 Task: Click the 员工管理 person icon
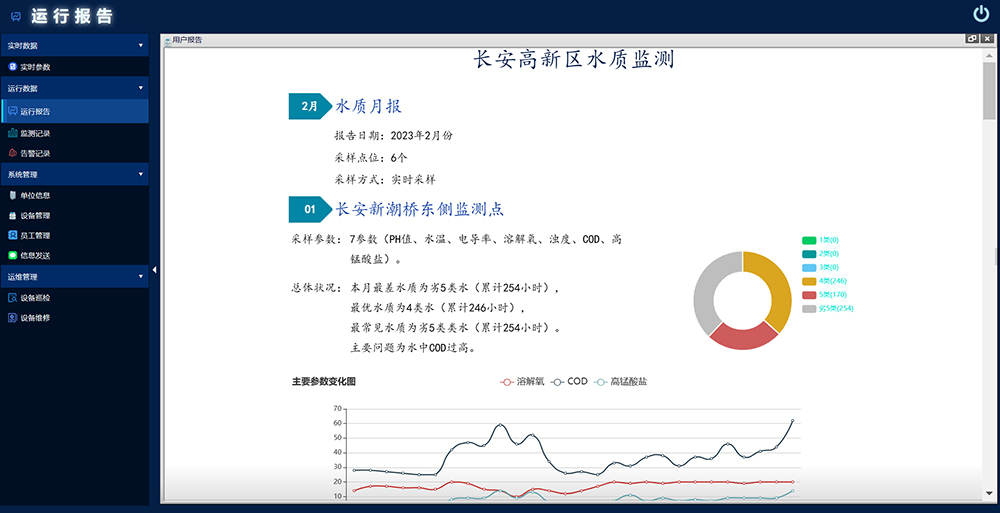(13, 235)
